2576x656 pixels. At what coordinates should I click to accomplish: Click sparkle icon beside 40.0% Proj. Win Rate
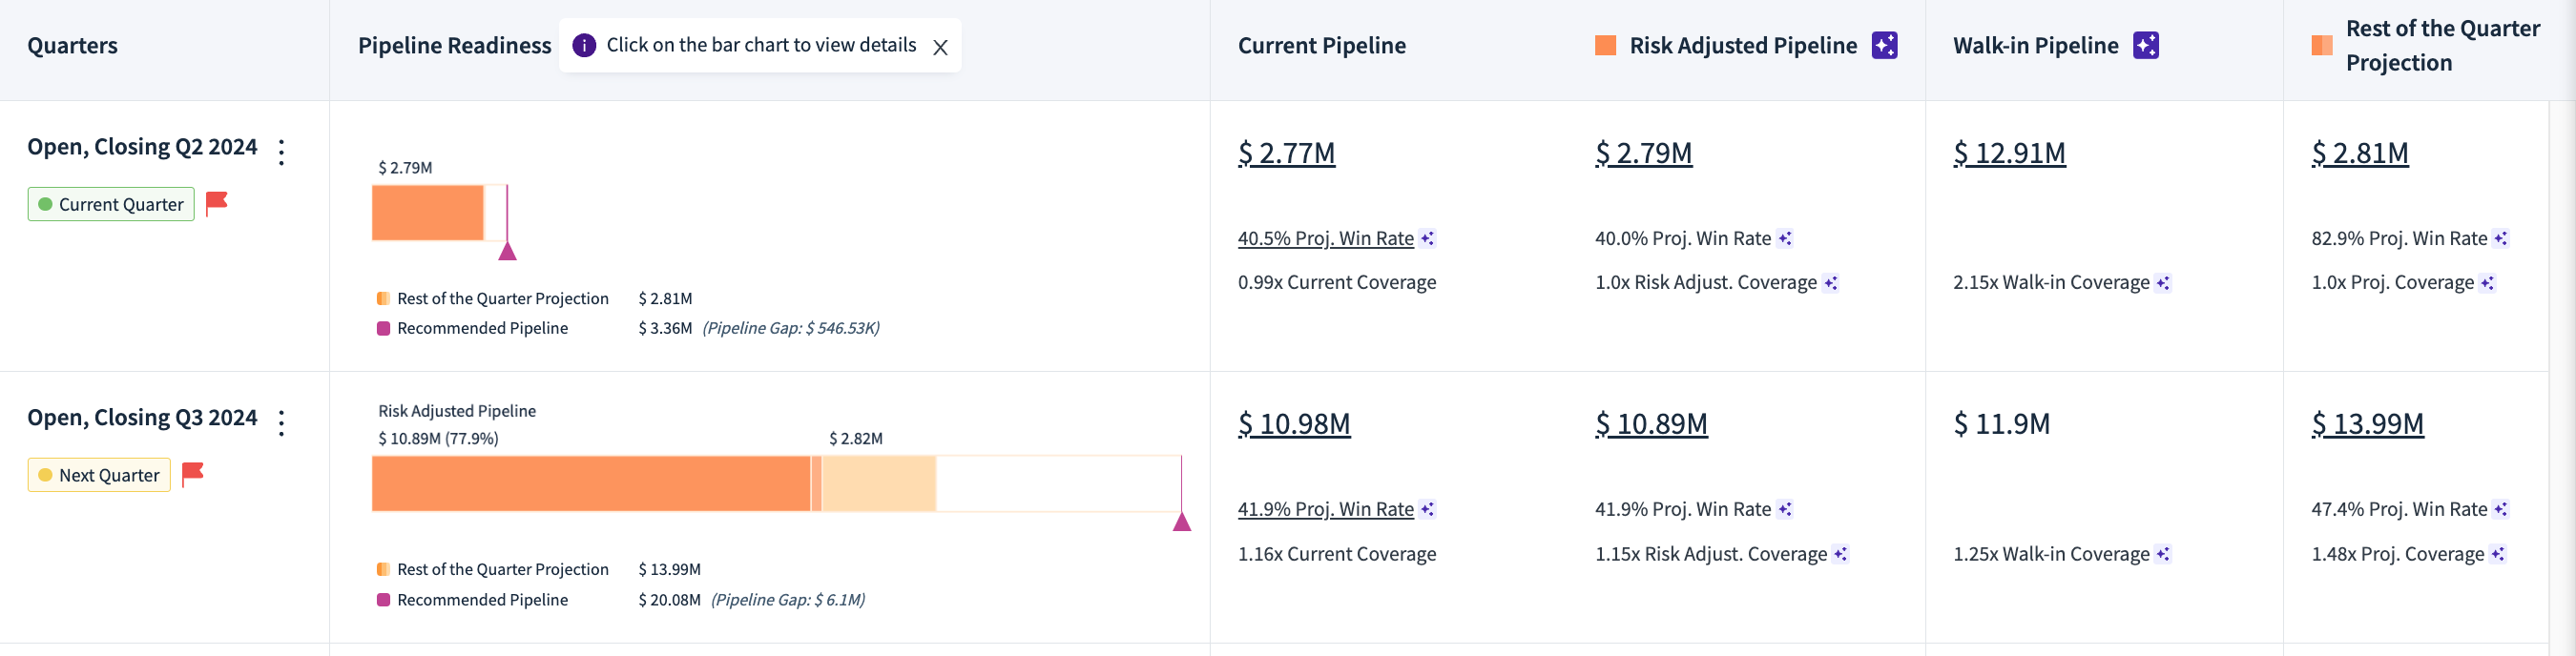click(1785, 238)
